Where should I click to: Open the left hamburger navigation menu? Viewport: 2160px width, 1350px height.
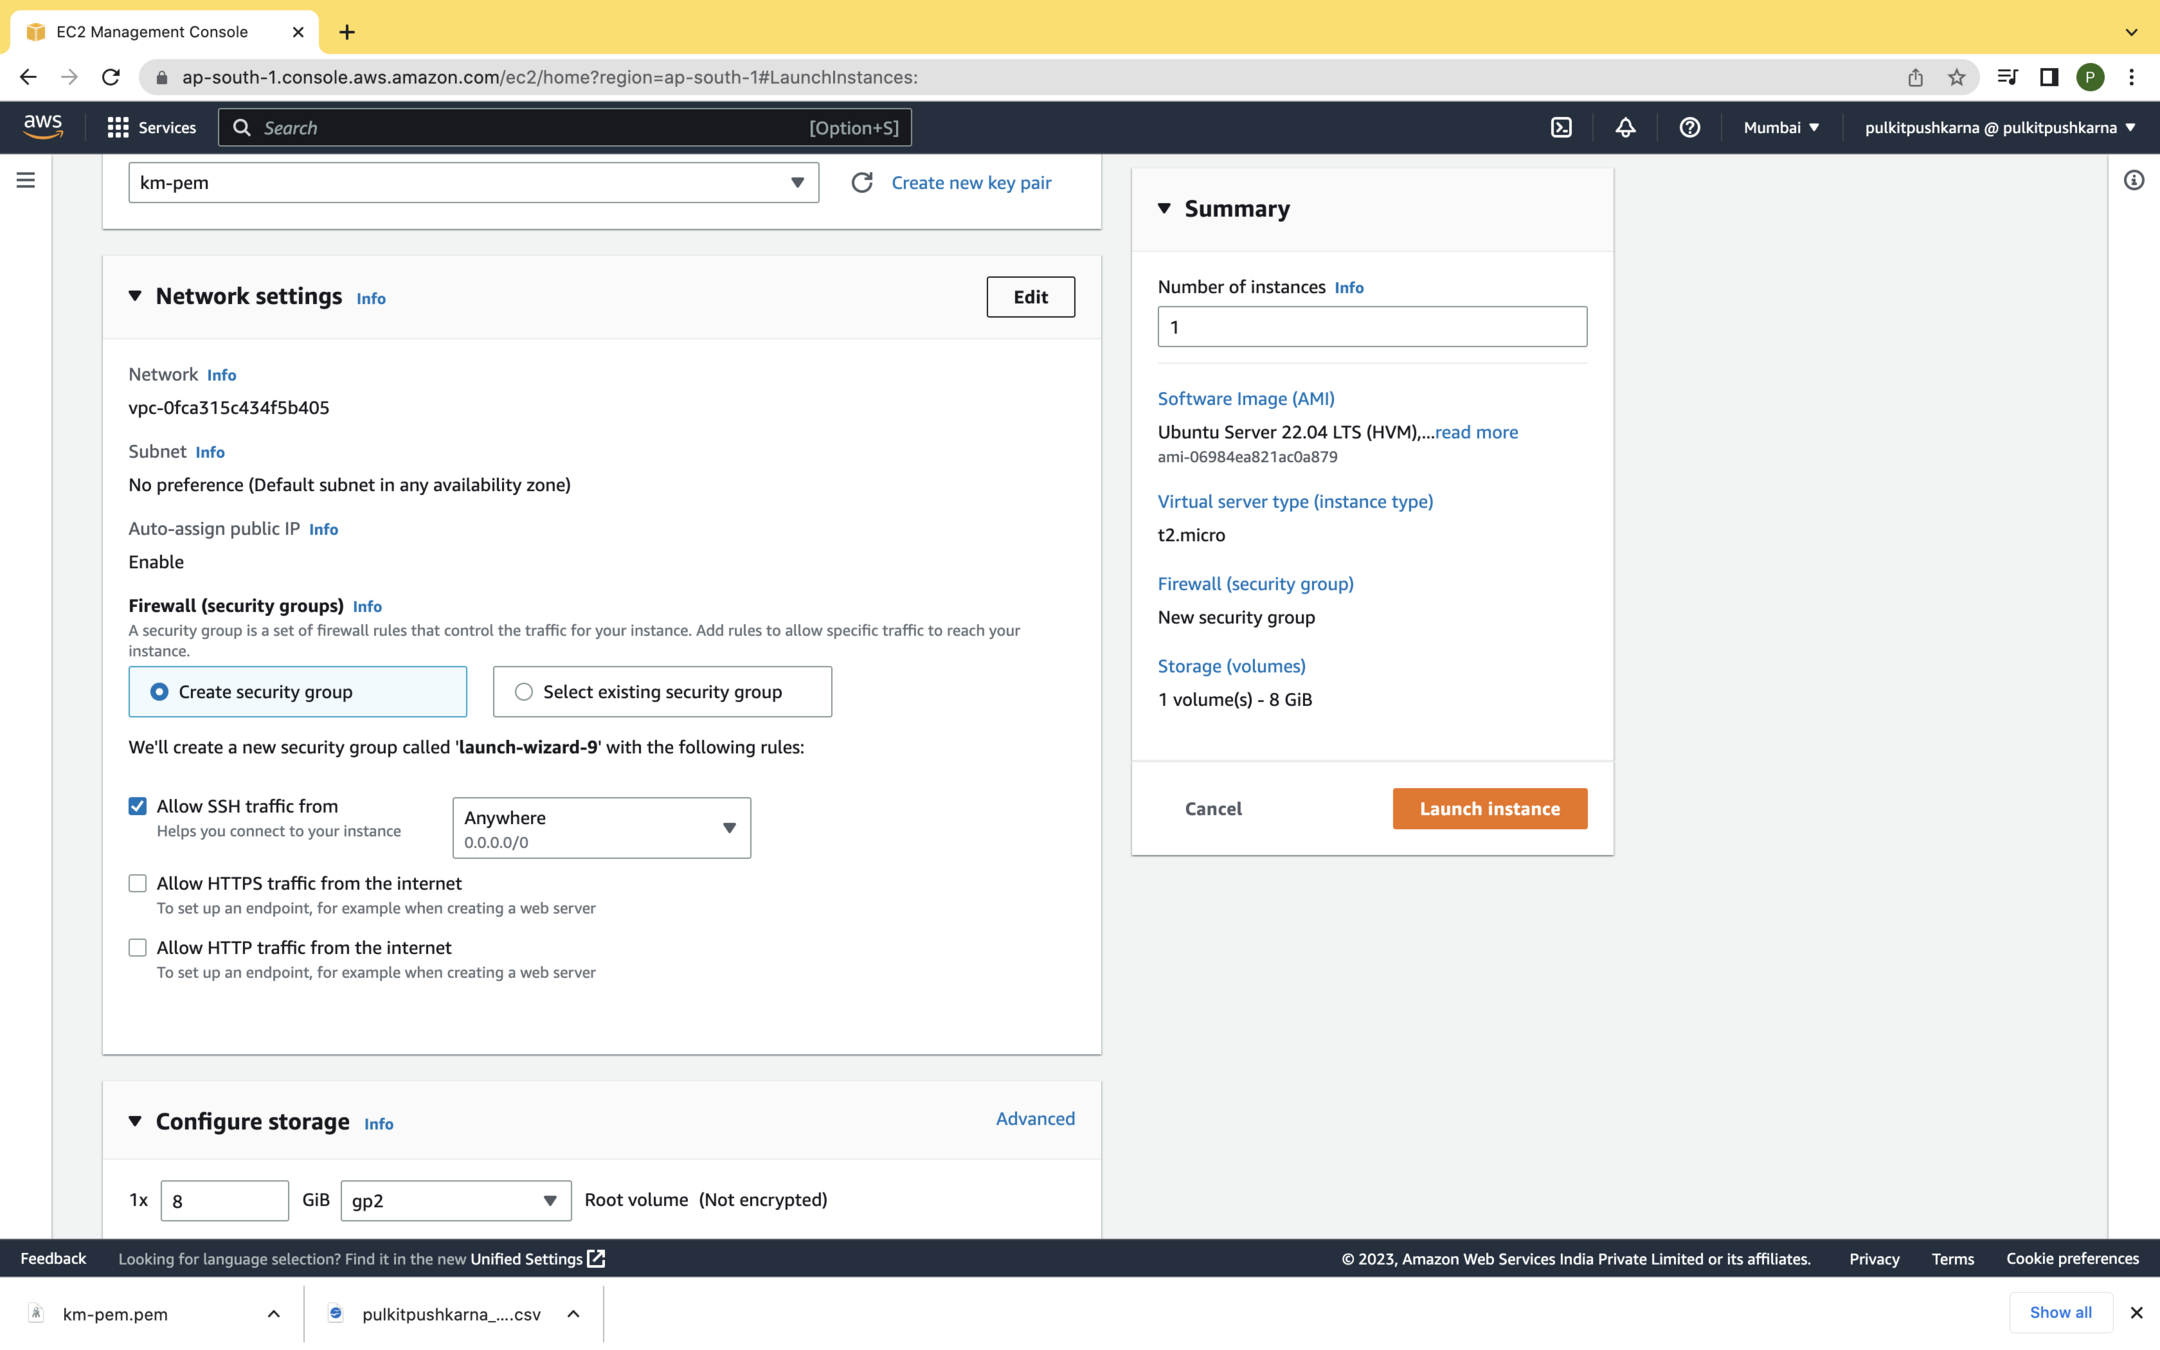[26, 180]
